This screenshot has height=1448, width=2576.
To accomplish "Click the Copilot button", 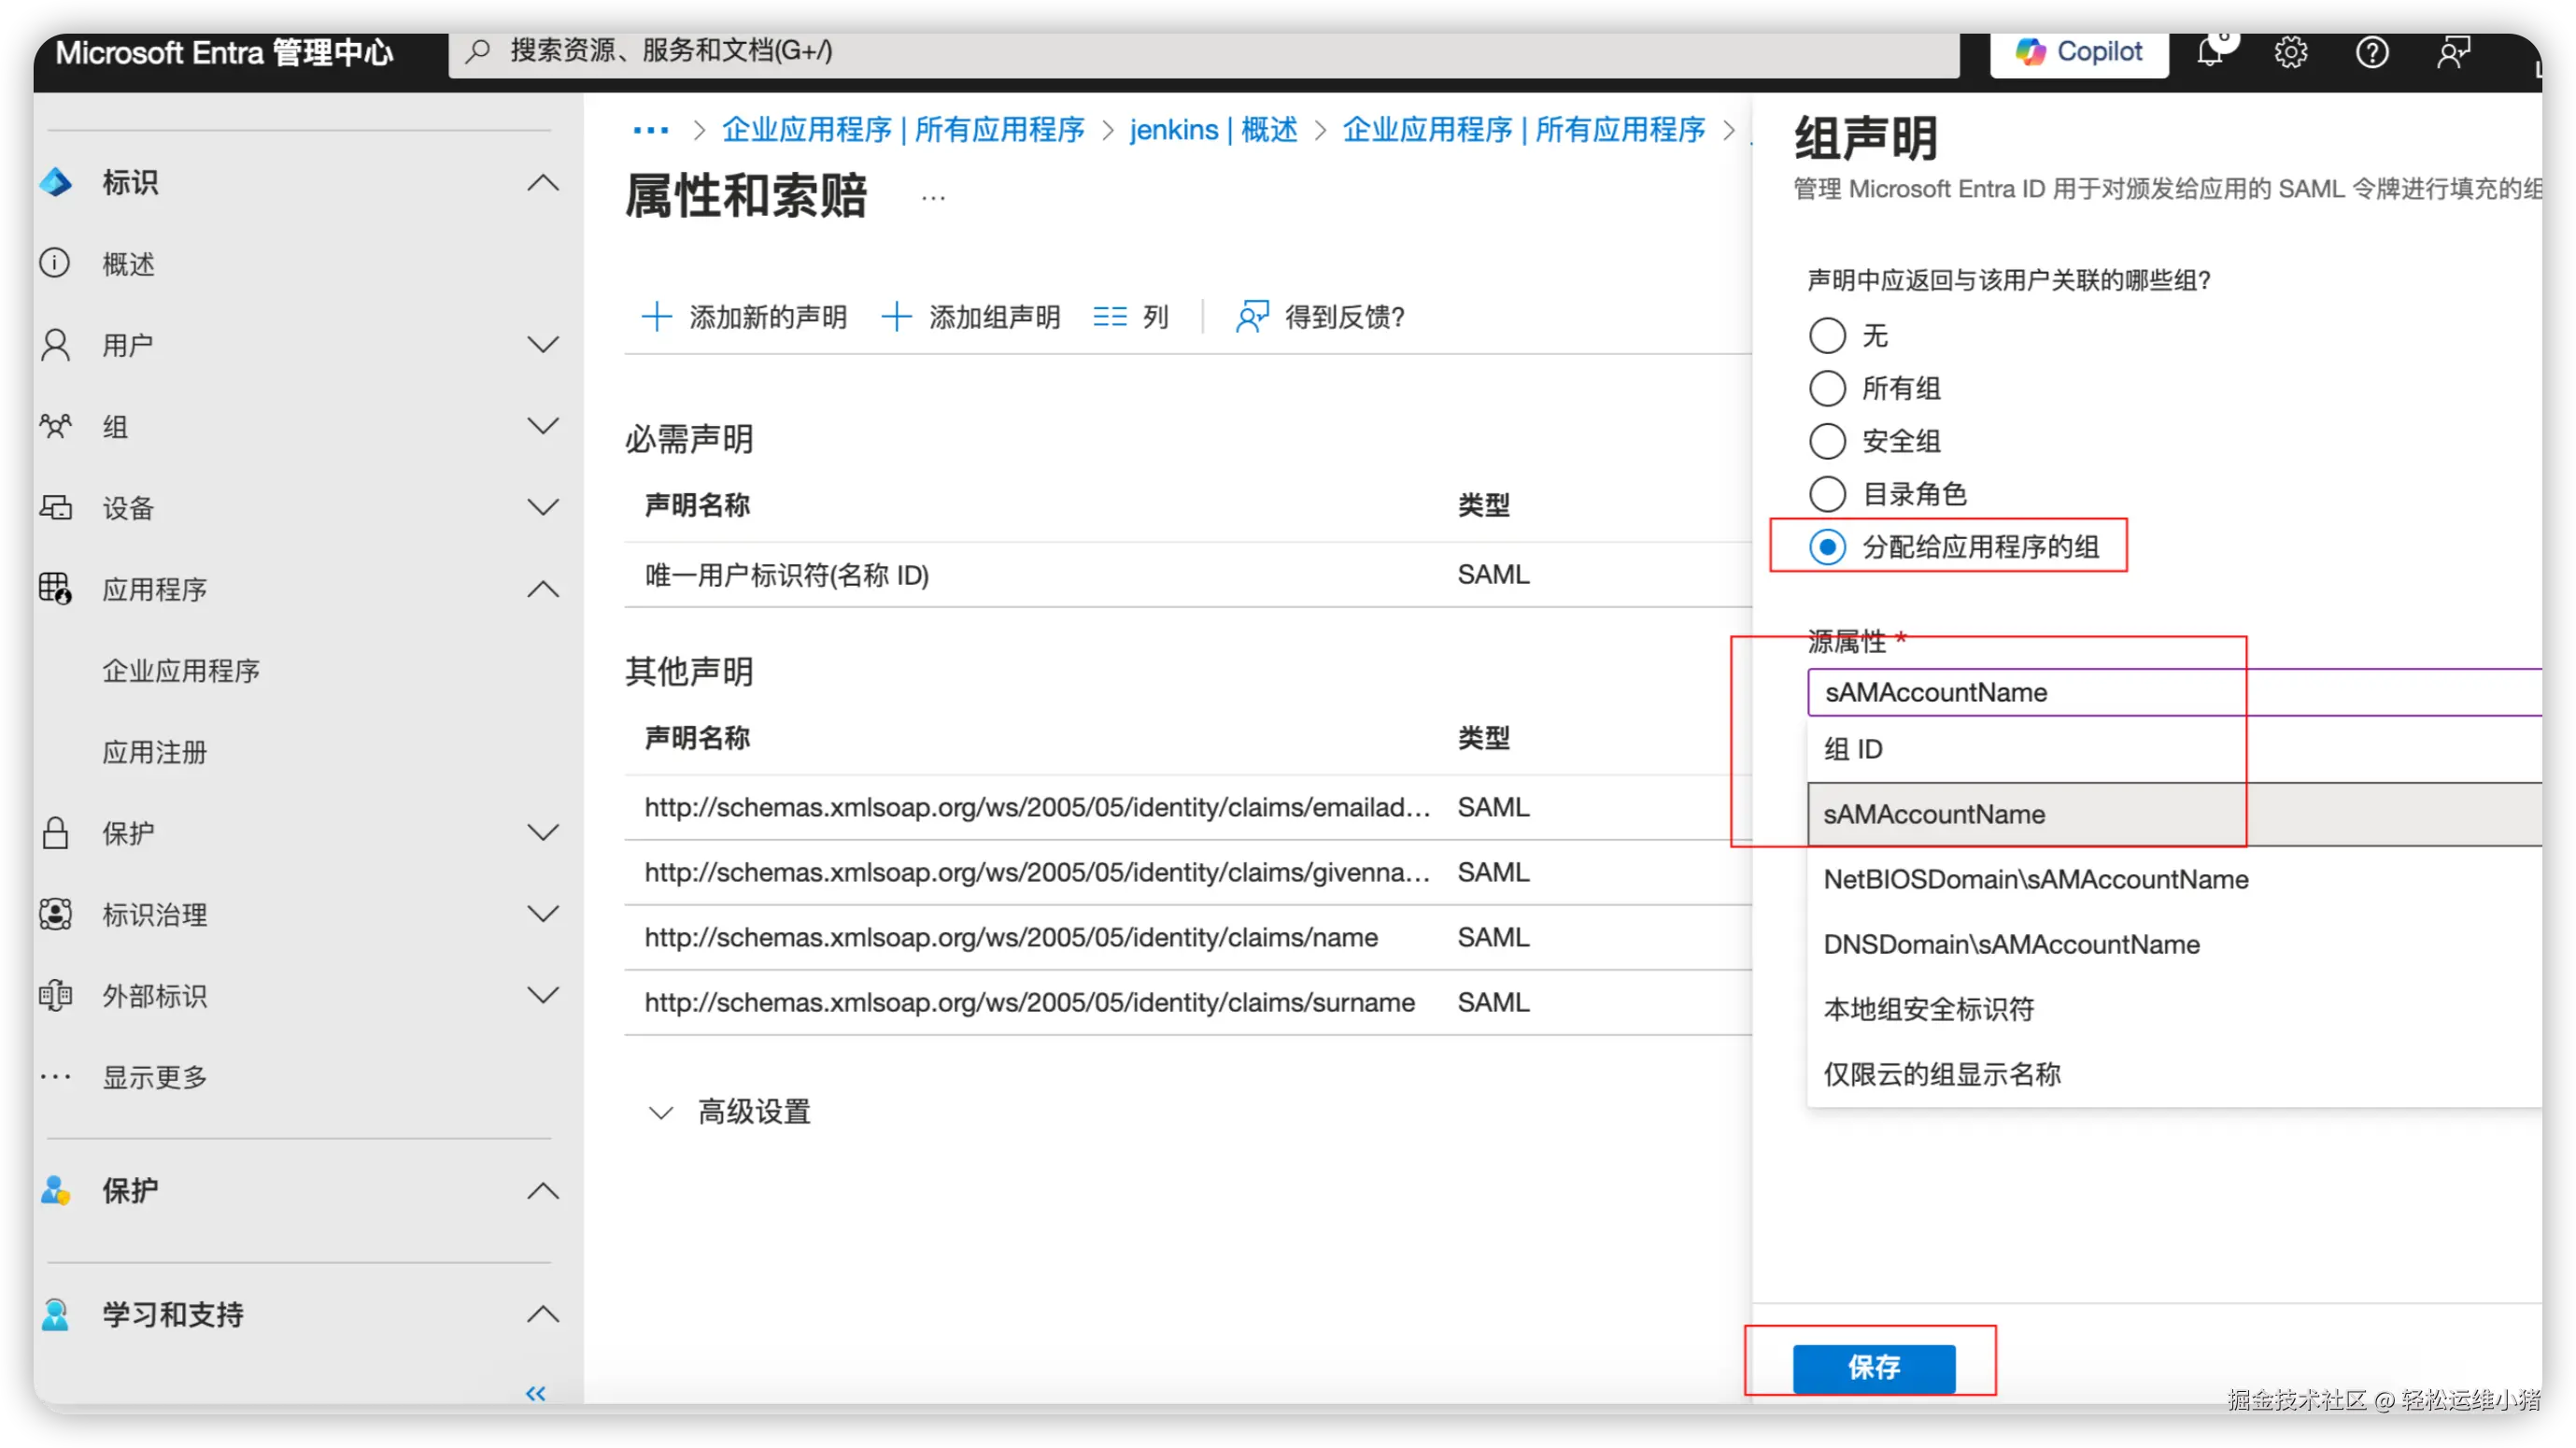I will tap(2079, 52).
